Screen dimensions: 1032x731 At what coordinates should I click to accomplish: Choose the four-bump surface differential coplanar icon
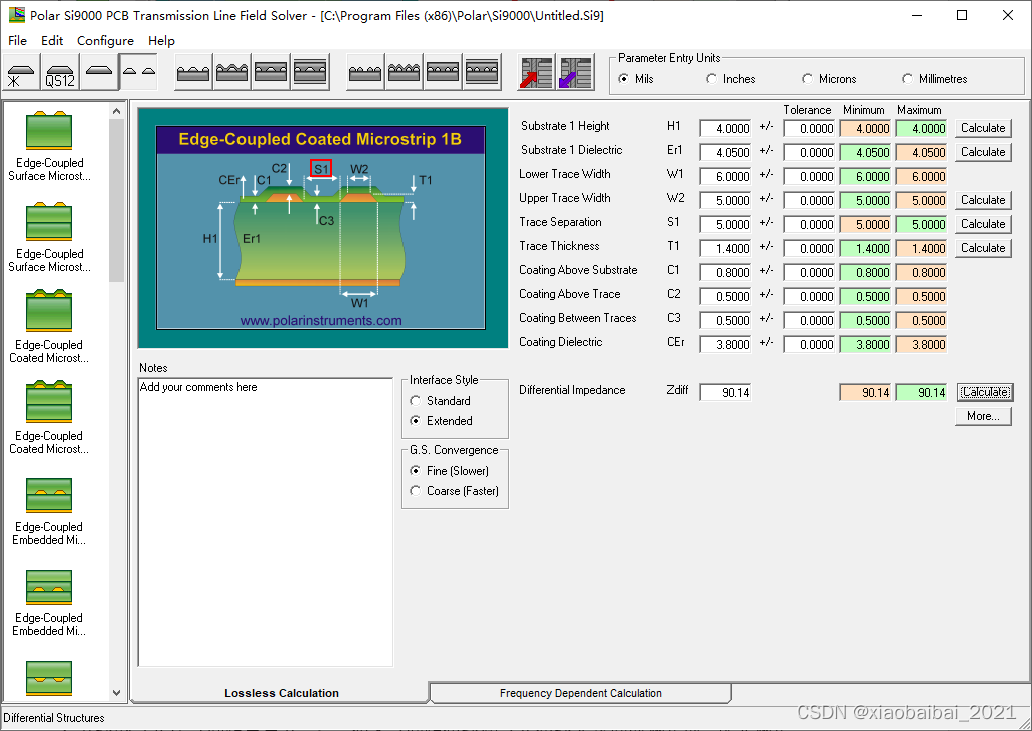click(365, 72)
